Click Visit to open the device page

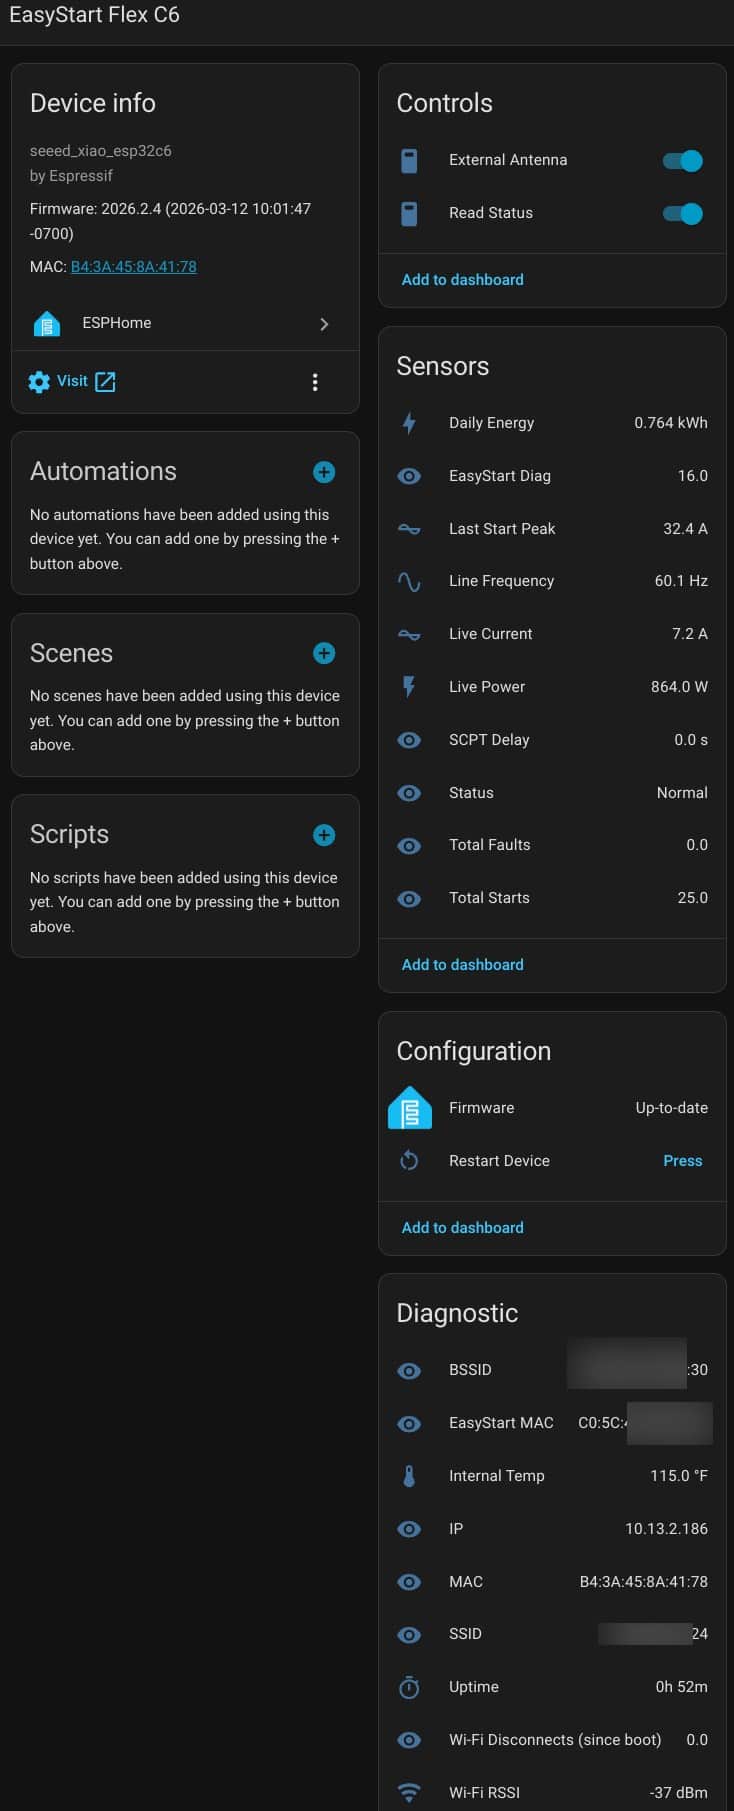pyautogui.click(x=72, y=381)
